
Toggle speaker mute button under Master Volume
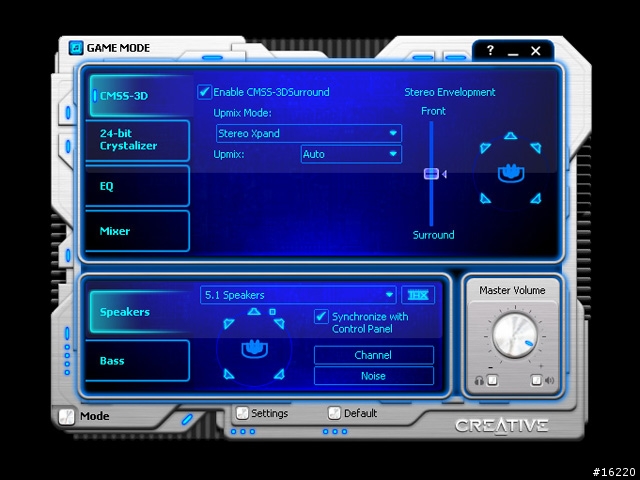coord(536,380)
